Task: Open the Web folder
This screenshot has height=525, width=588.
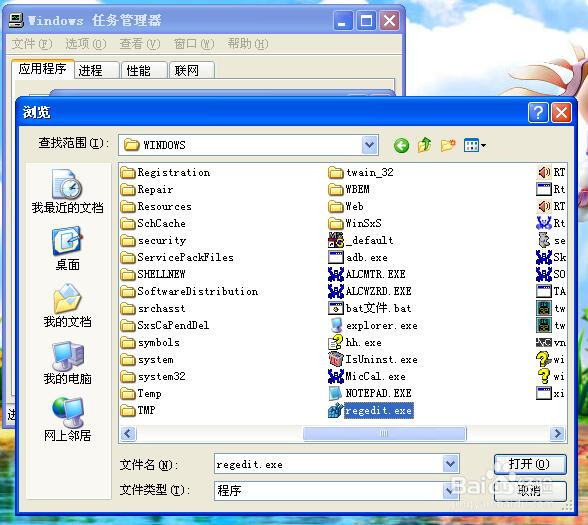Action: [346, 206]
